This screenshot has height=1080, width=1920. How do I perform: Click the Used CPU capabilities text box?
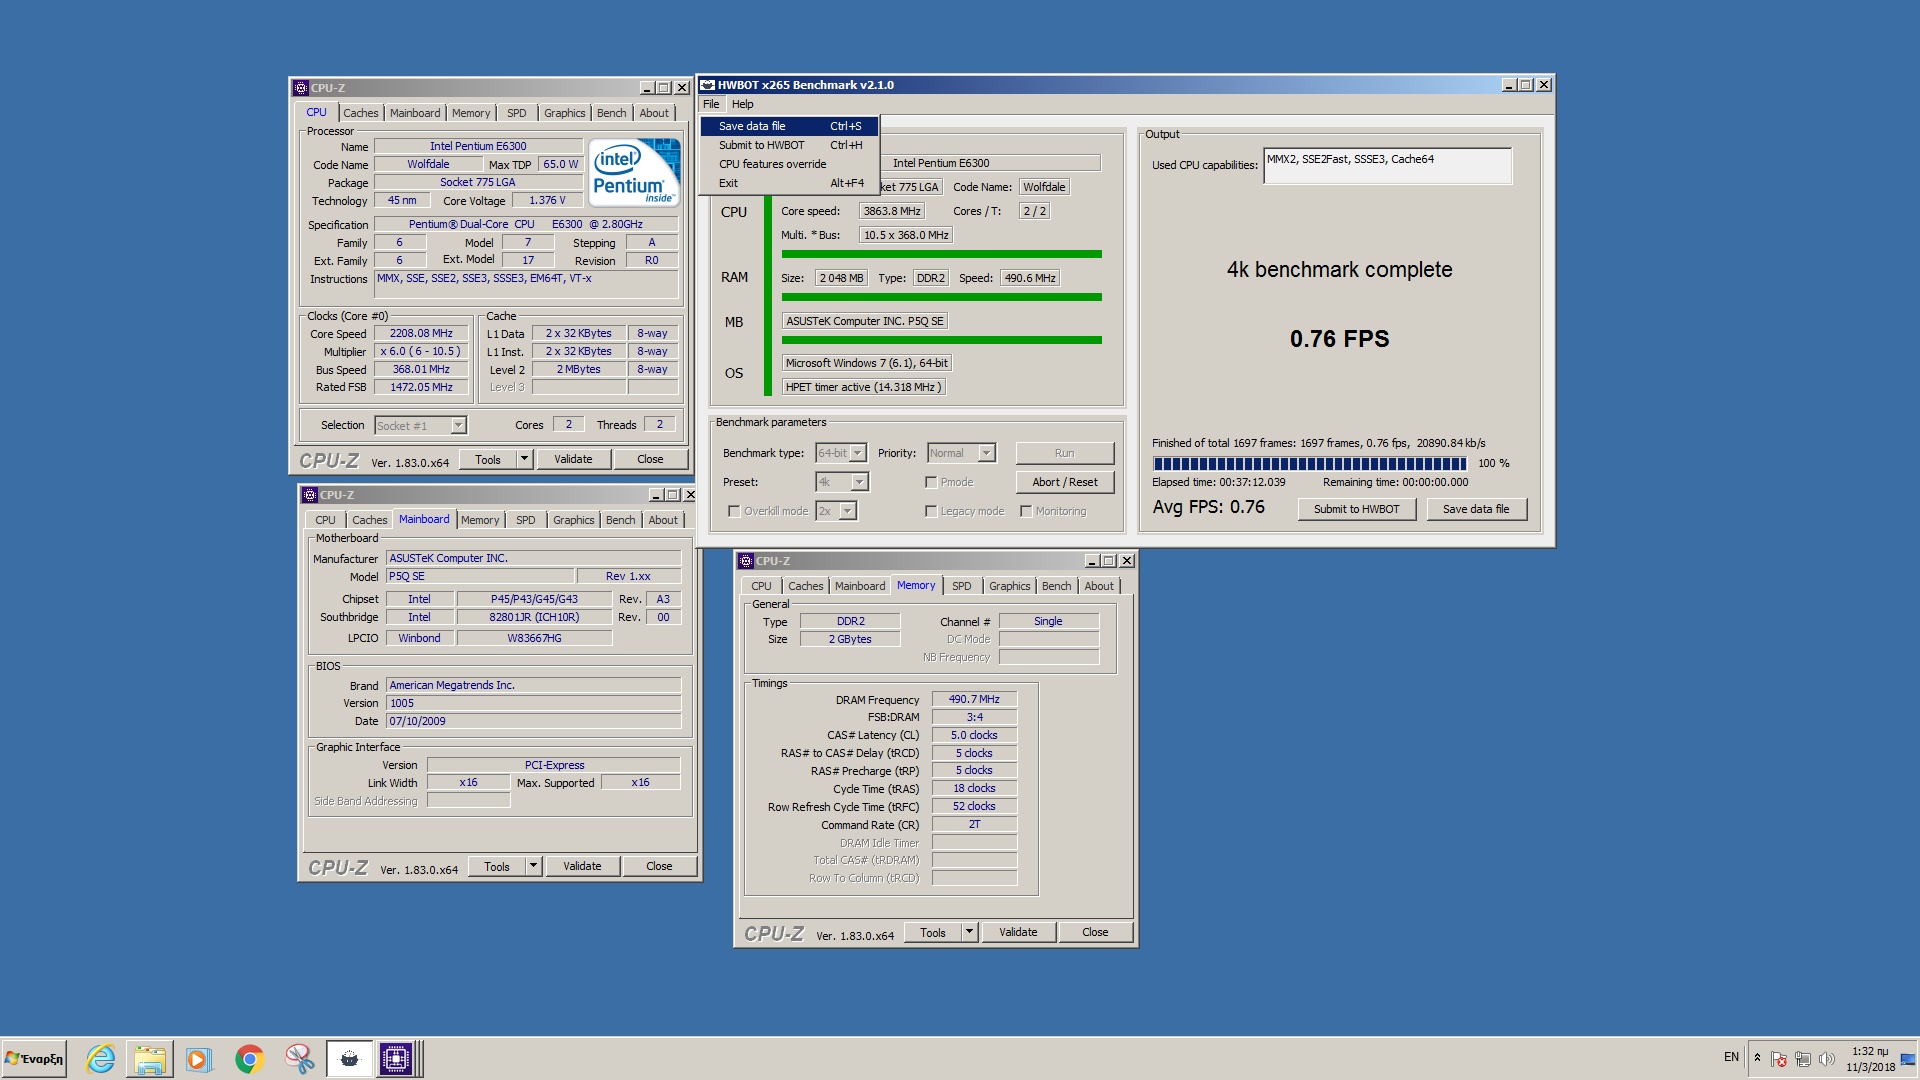click(1387, 166)
